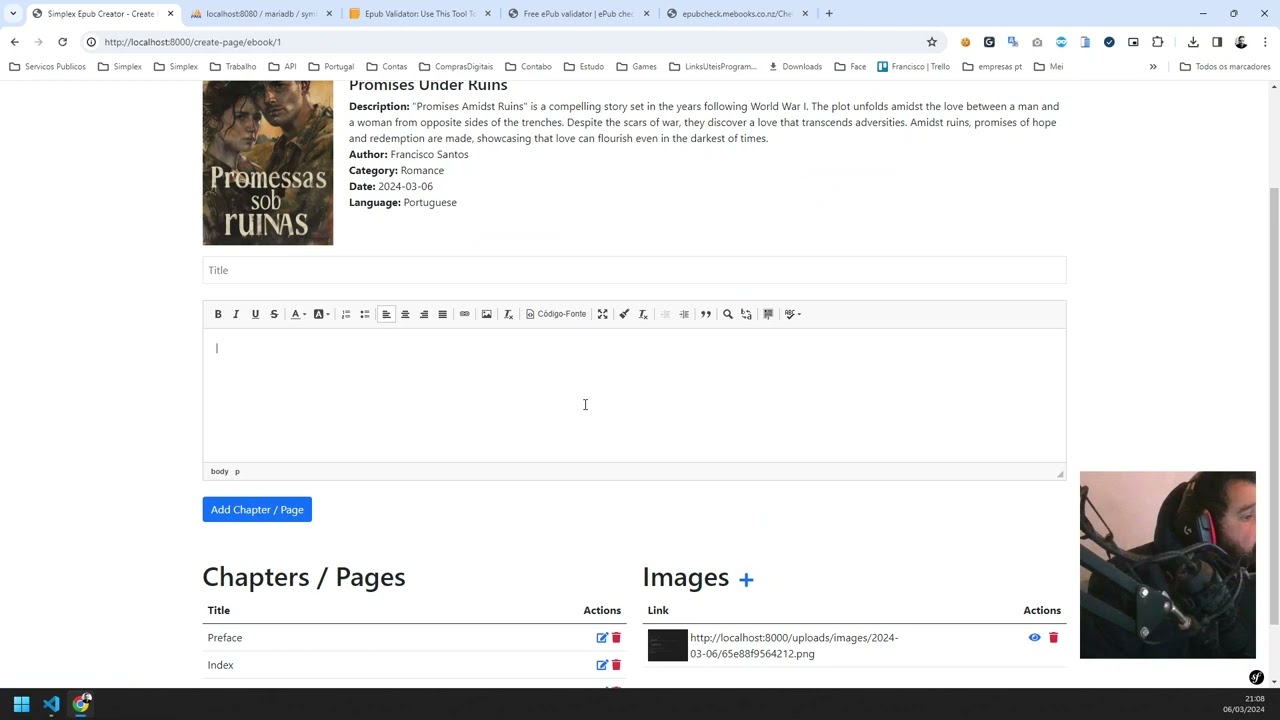The height and width of the screenshot is (720, 1280).
Task: Open the text color dropdown
Action: click(x=298, y=314)
